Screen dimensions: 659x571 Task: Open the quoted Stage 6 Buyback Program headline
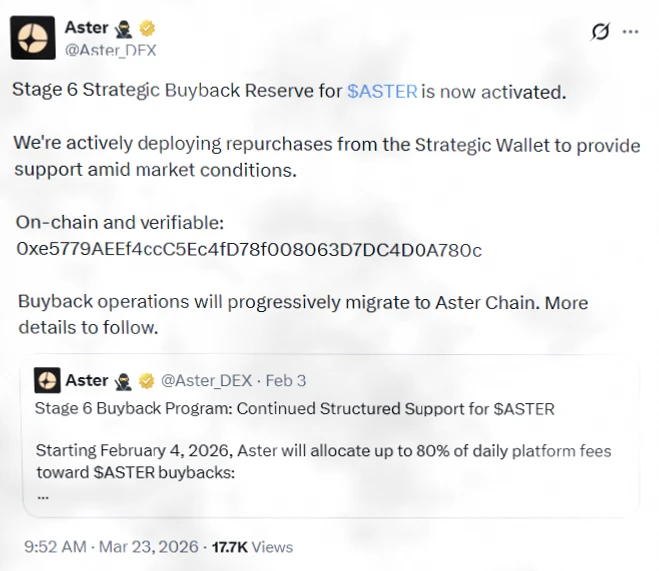tap(294, 409)
